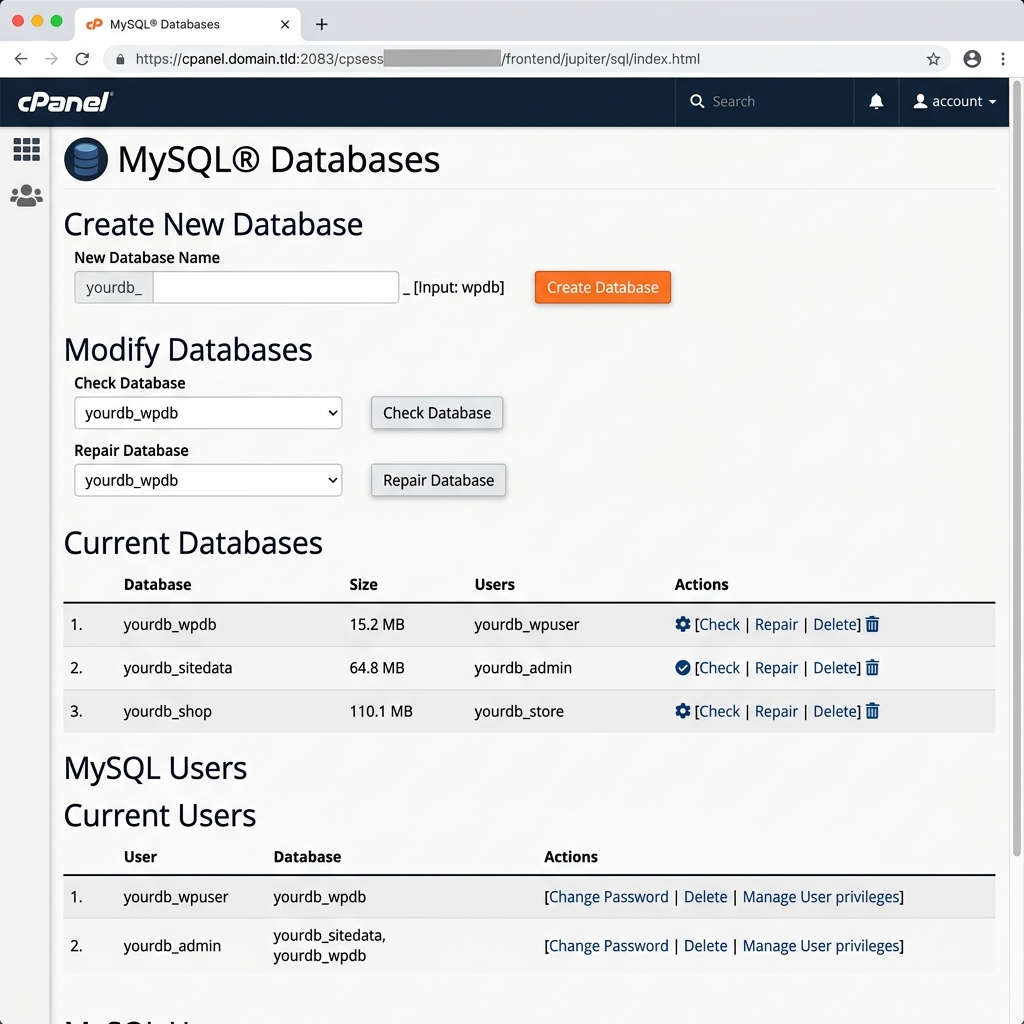Click Delete link for yourdb_shop

[x=835, y=711]
